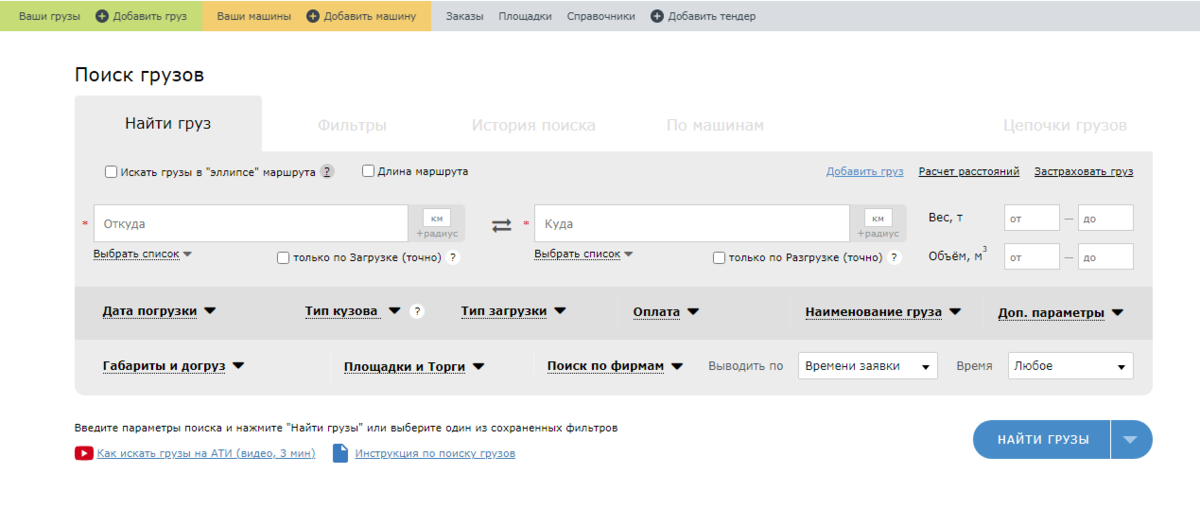
Task: Click volume "до" field
Action: [1106, 257]
